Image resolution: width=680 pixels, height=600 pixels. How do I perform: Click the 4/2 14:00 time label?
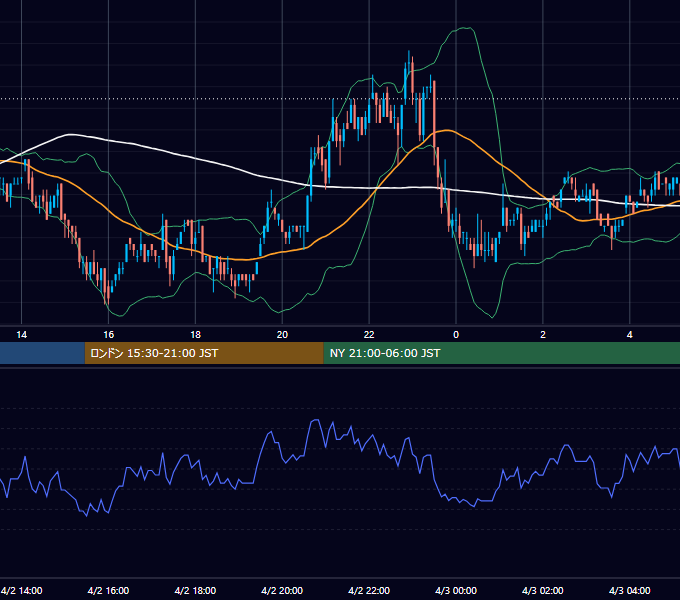[x=22, y=590]
